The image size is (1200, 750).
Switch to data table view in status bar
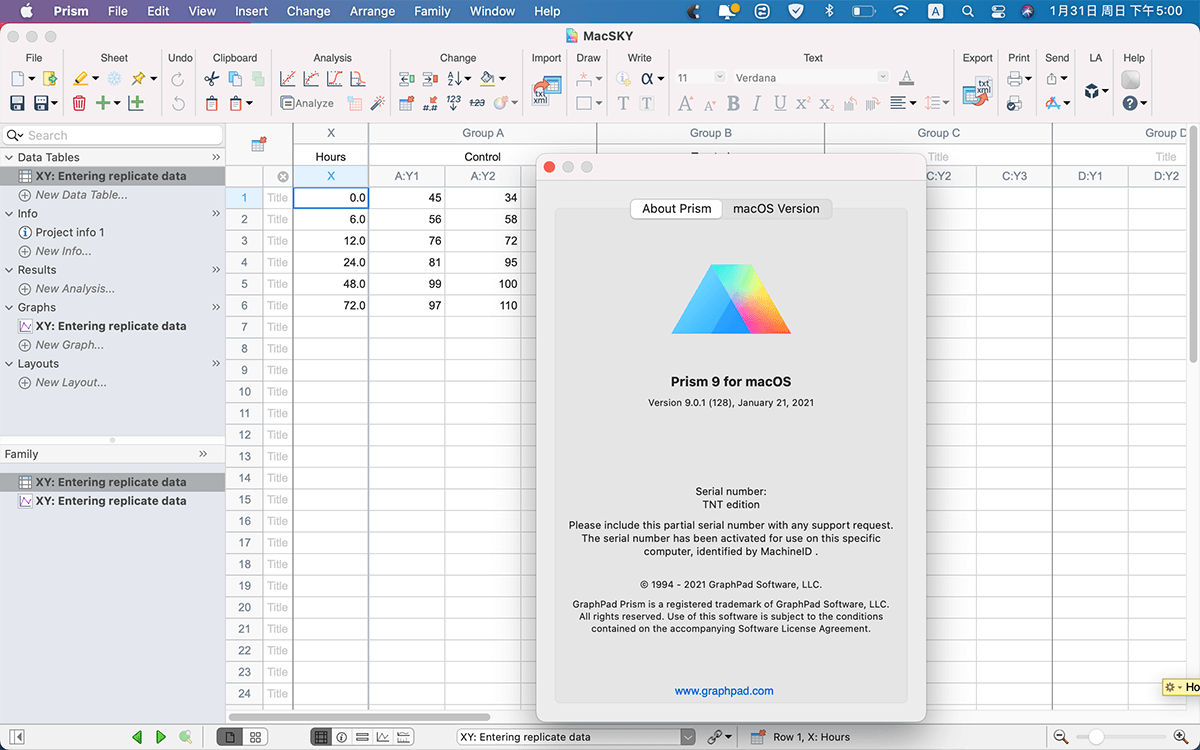click(x=321, y=737)
